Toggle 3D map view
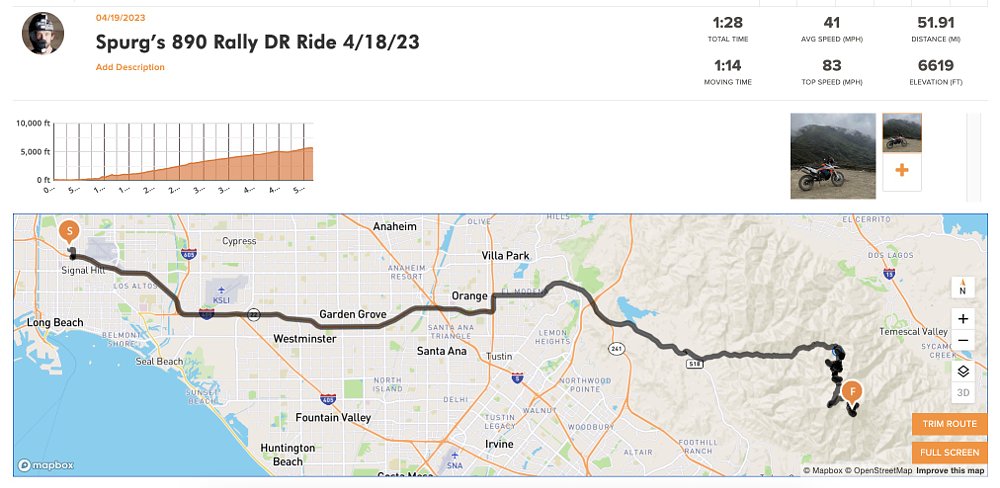Viewport: 1000px width, 488px height. click(x=962, y=393)
